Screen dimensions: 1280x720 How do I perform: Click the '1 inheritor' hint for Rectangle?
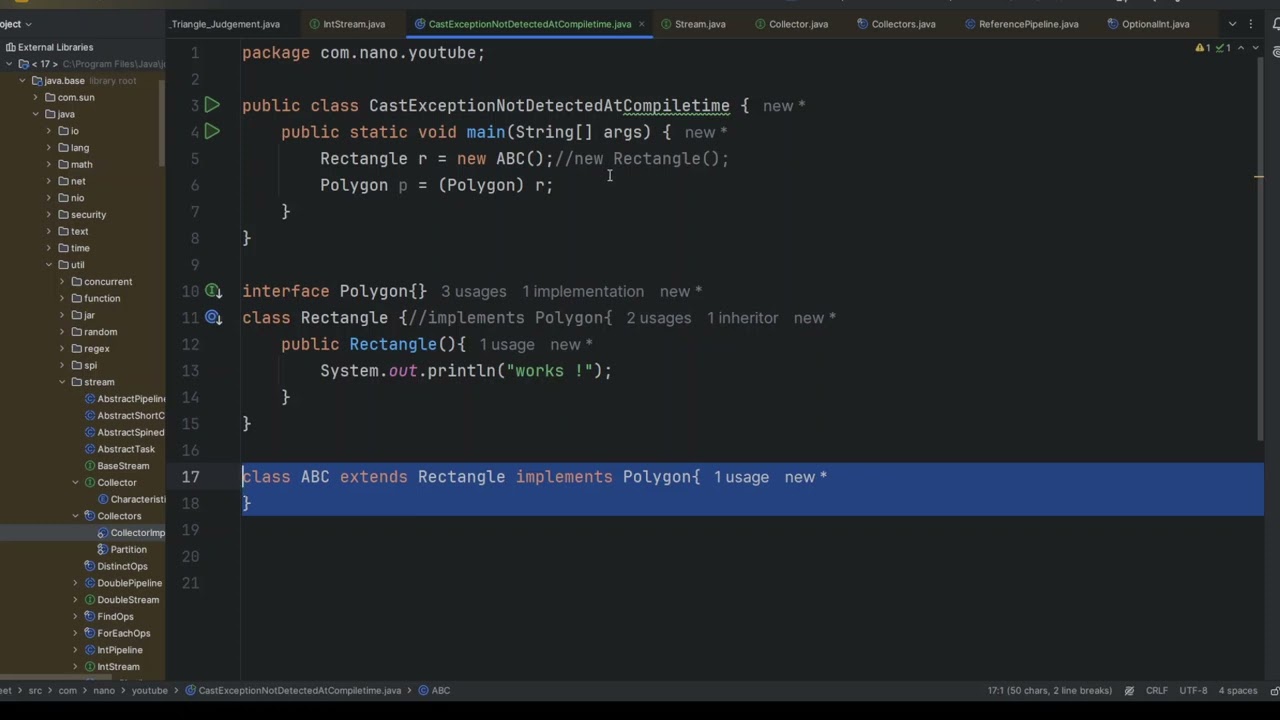click(742, 318)
